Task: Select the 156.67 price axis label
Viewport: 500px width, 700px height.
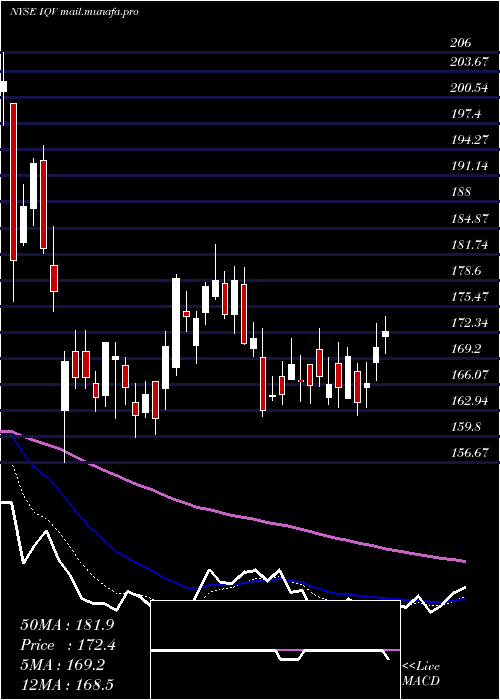Action: tap(469, 453)
